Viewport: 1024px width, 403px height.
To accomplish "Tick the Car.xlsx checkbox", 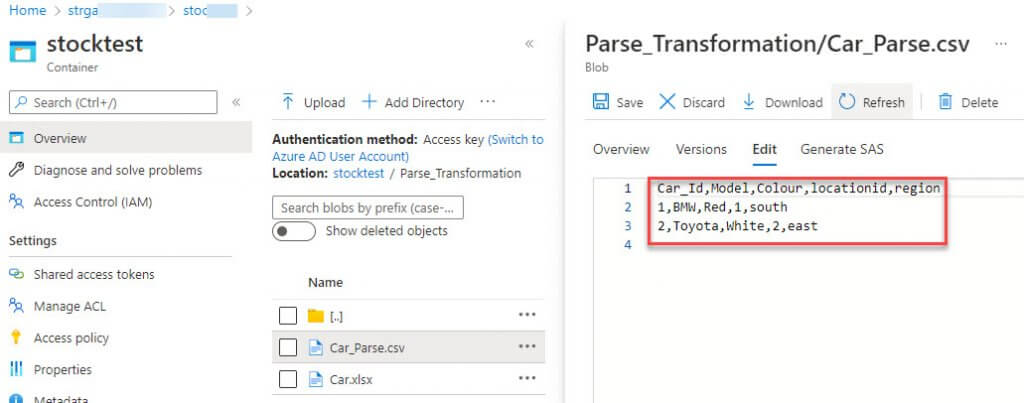I will point(288,380).
